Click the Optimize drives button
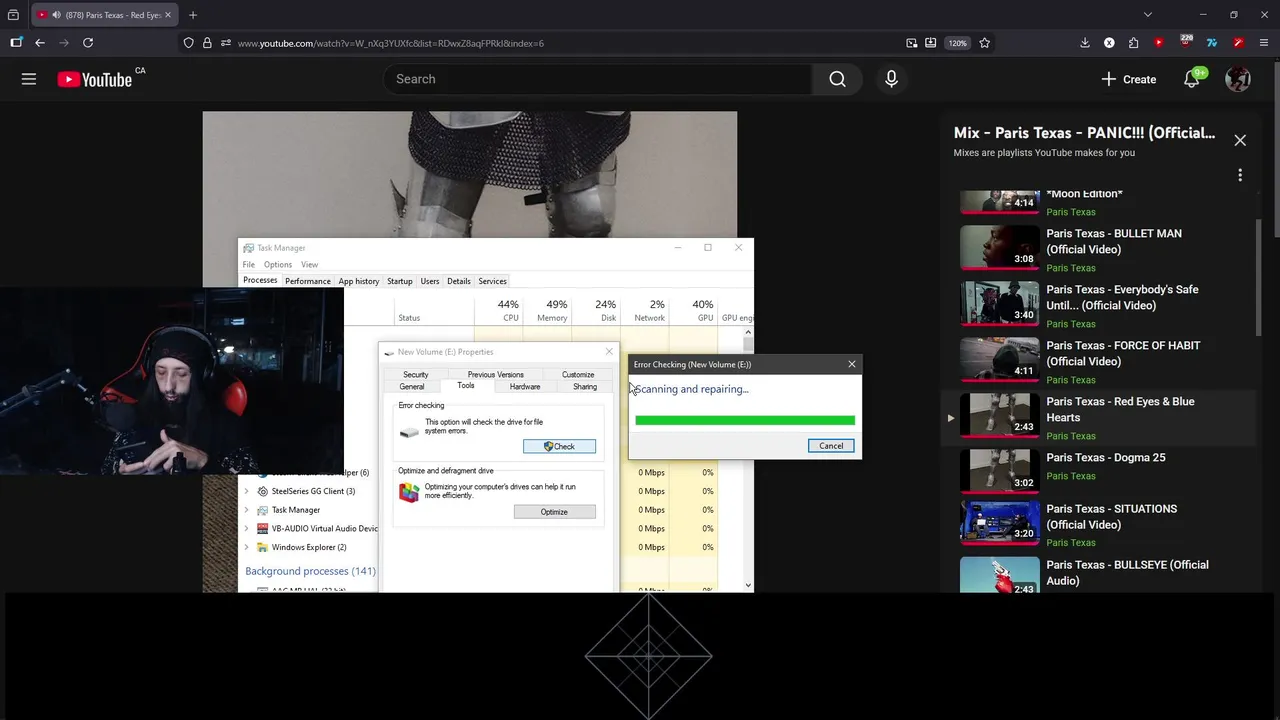This screenshot has width=1280, height=720. pos(554,512)
